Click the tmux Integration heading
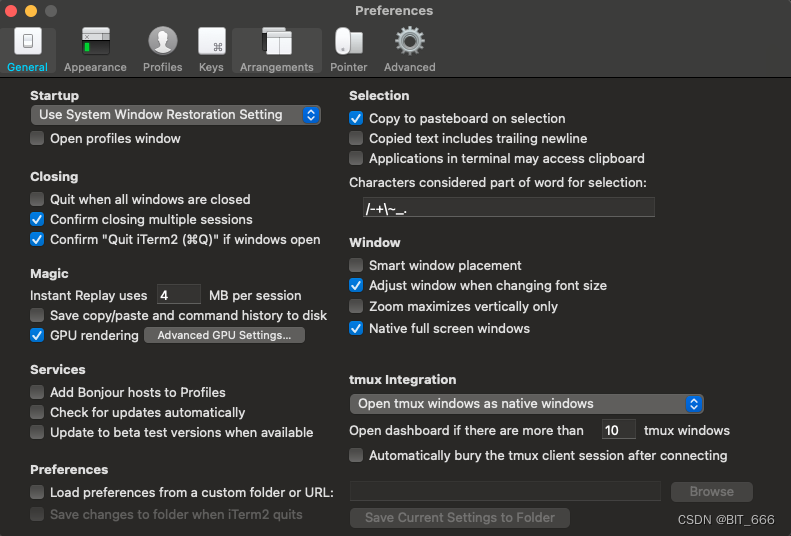This screenshot has width=791, height=536. [403, 380]
